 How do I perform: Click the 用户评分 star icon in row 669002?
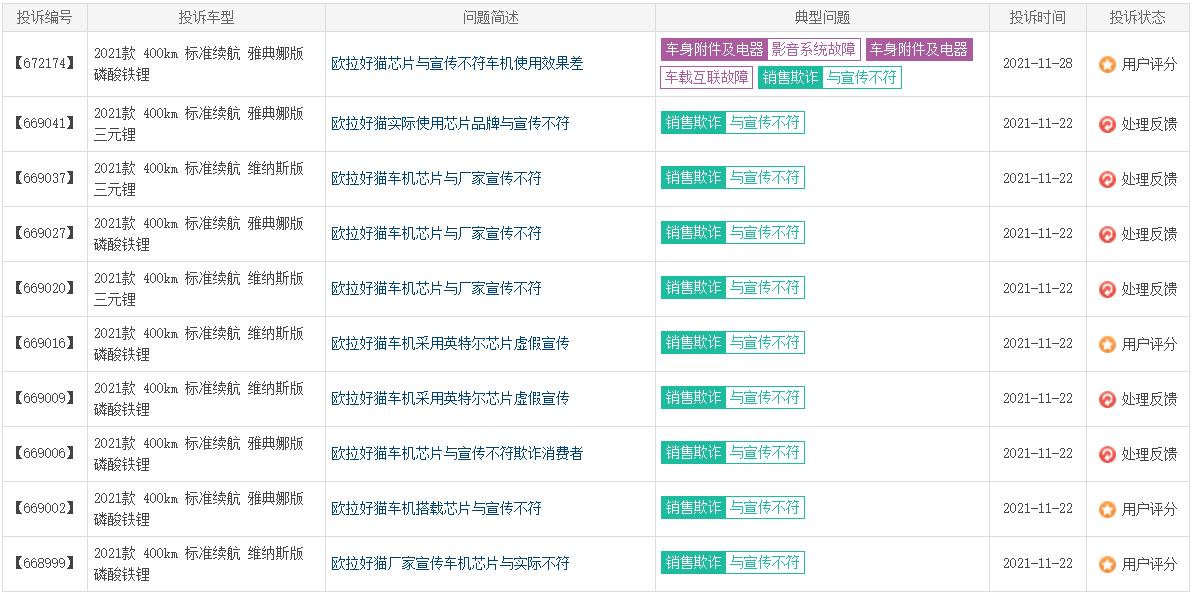pos(1107,509)
